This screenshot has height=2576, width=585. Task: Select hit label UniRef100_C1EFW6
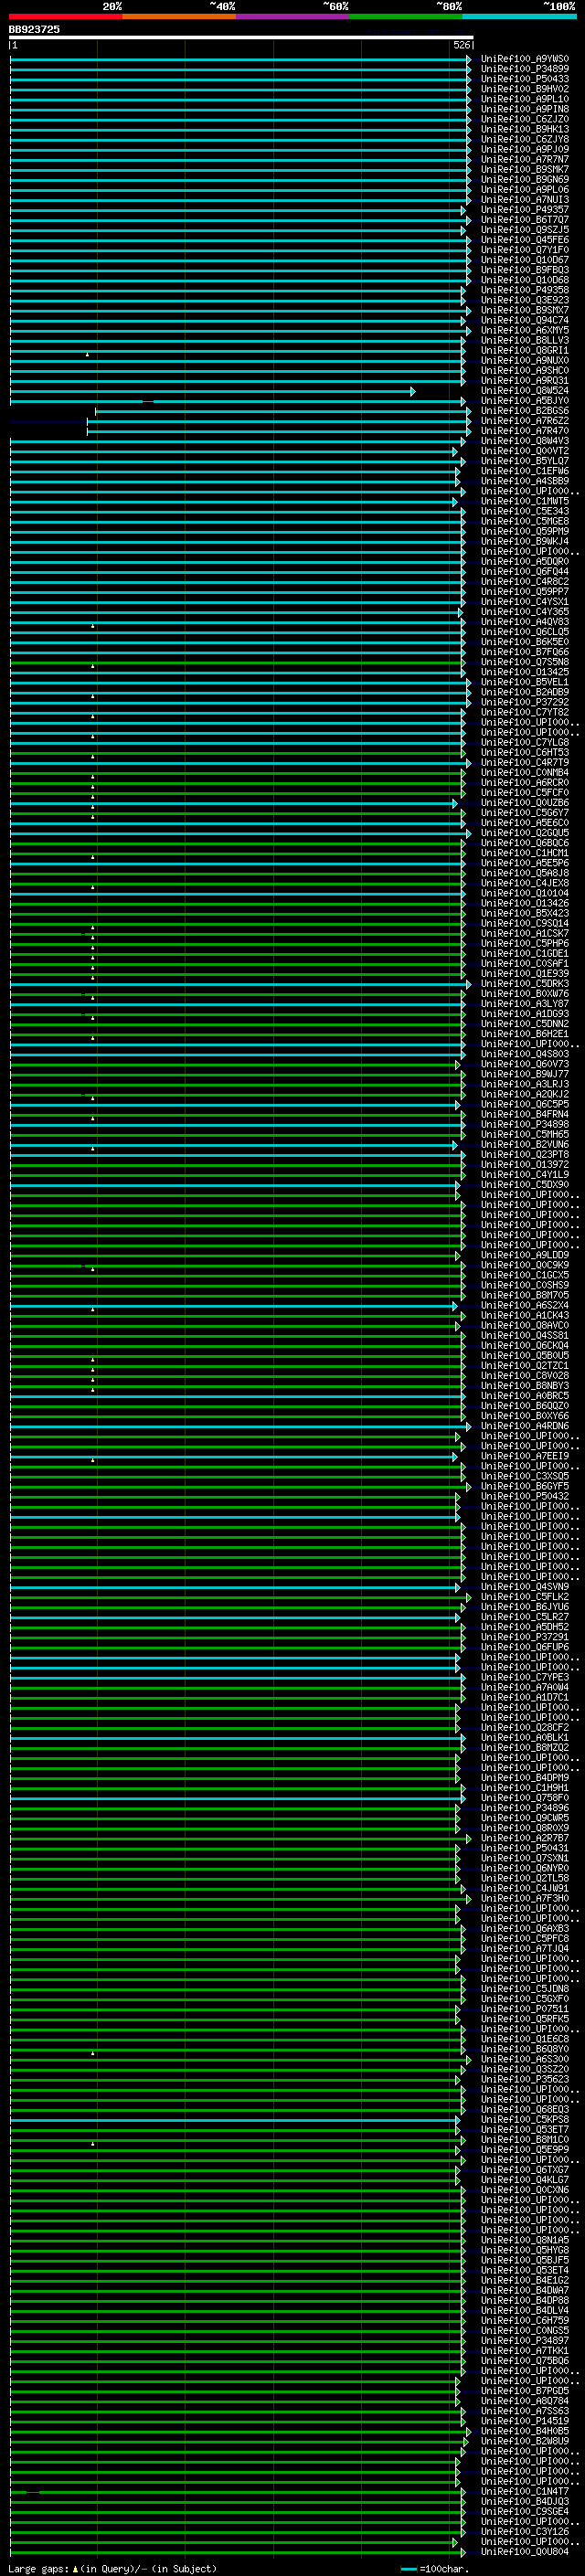525,471
